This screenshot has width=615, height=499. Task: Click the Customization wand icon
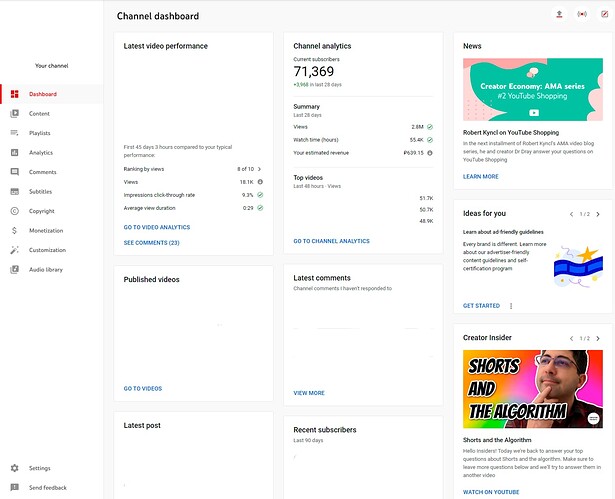(15, 250)
